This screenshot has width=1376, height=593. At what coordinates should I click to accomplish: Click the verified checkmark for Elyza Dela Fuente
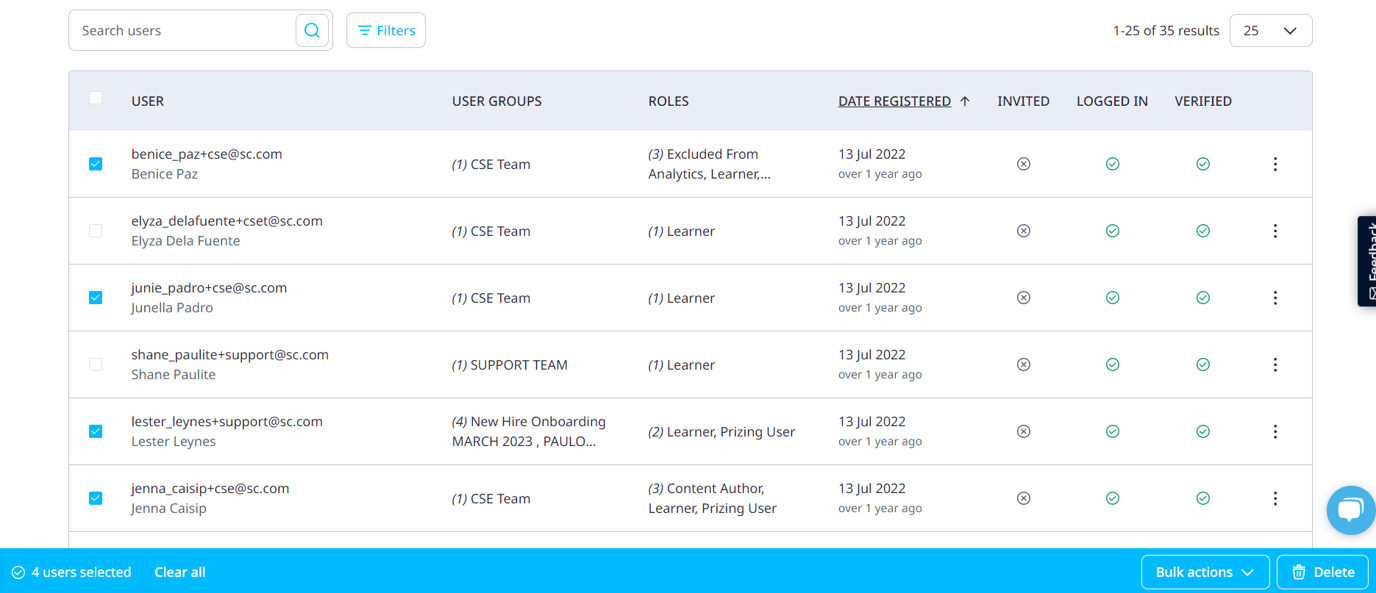click(1203, 230)
